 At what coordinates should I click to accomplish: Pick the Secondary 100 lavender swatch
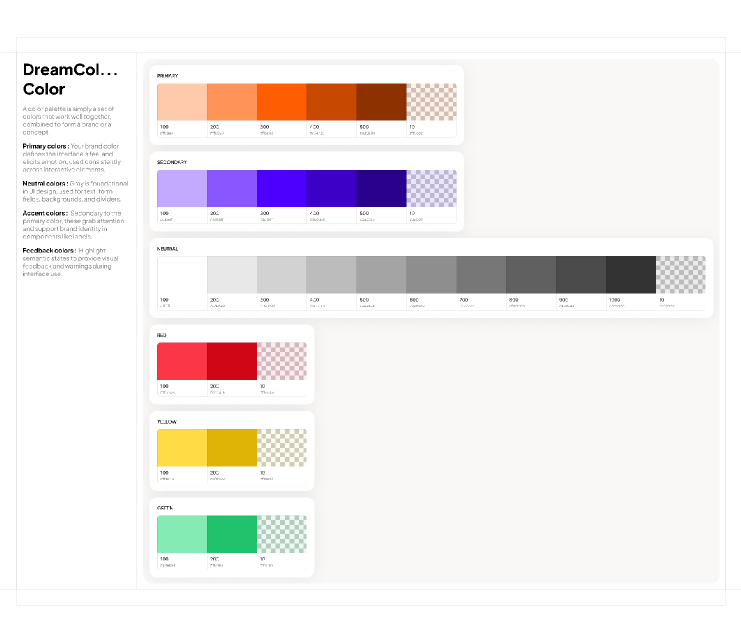[182, 188]
